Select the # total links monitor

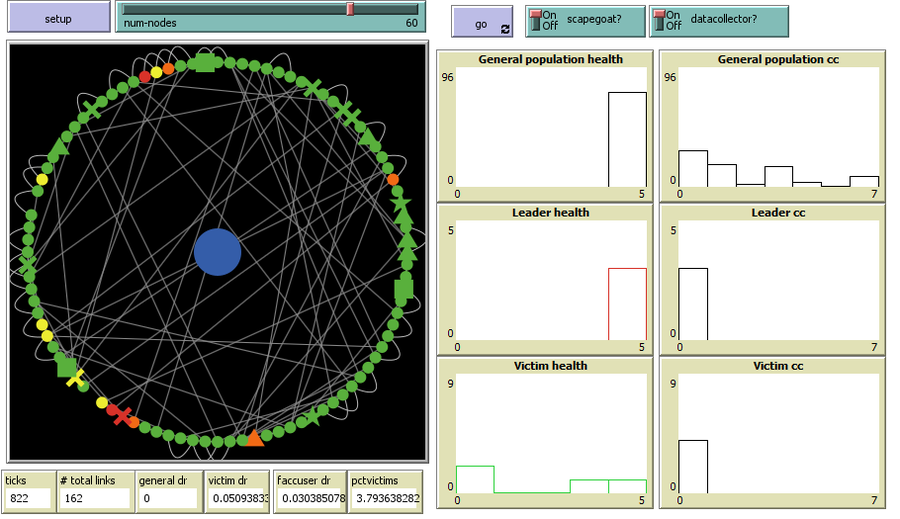point(94,490)
